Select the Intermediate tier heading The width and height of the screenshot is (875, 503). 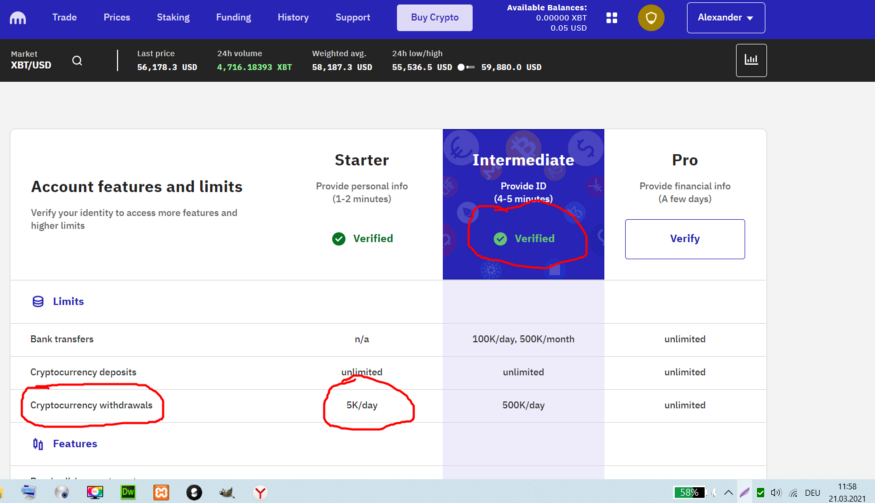[x=523, y=160]
